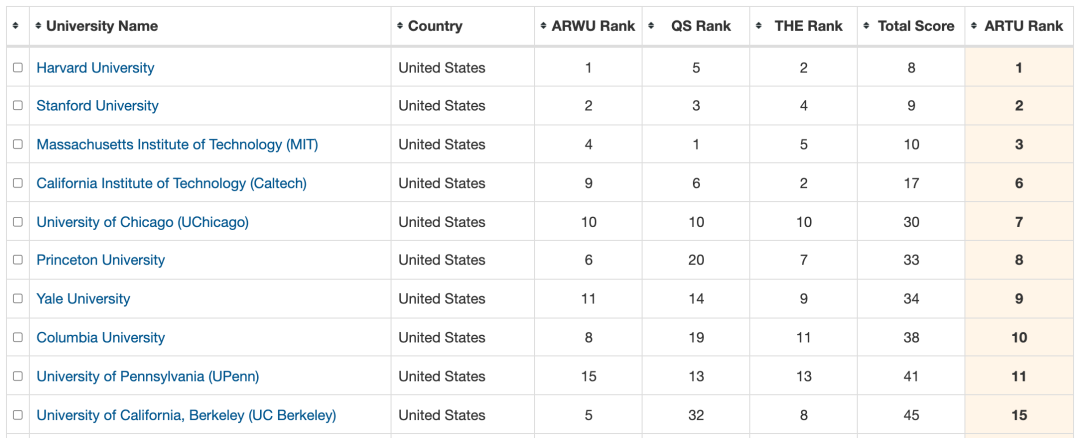This screenshot has width=1080, height=438.
Task: Sort by ARTU Rank column arrows
Action: tap(974, 26)
